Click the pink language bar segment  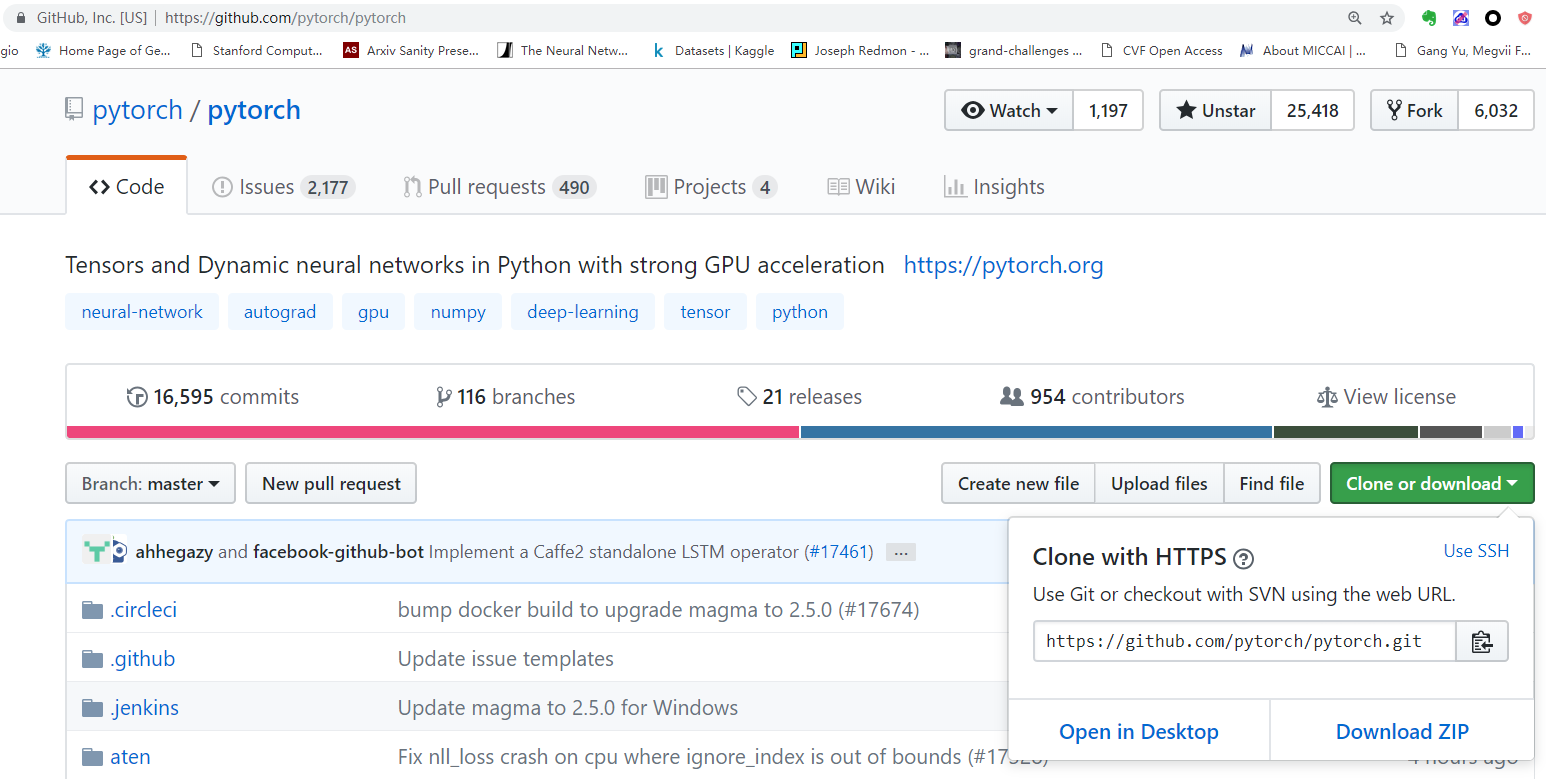pyautogui.click(x=433, y=432)
